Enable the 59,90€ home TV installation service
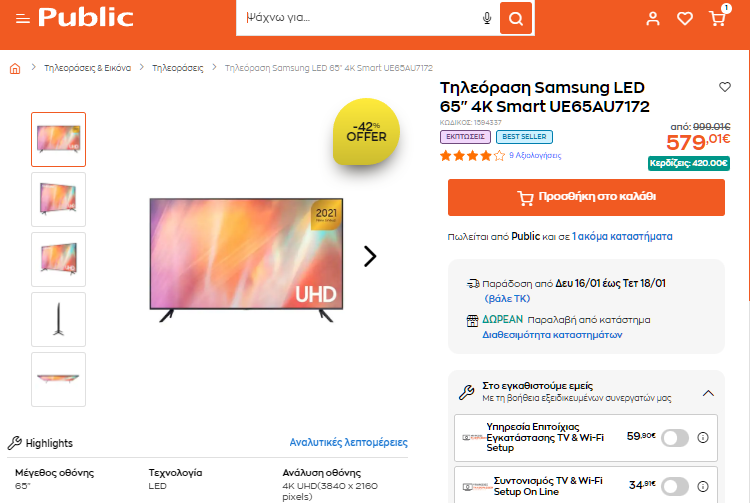Image resolution: width=750 pixels, height=503 pixels. pyautogui.click(x=675, y=437)
